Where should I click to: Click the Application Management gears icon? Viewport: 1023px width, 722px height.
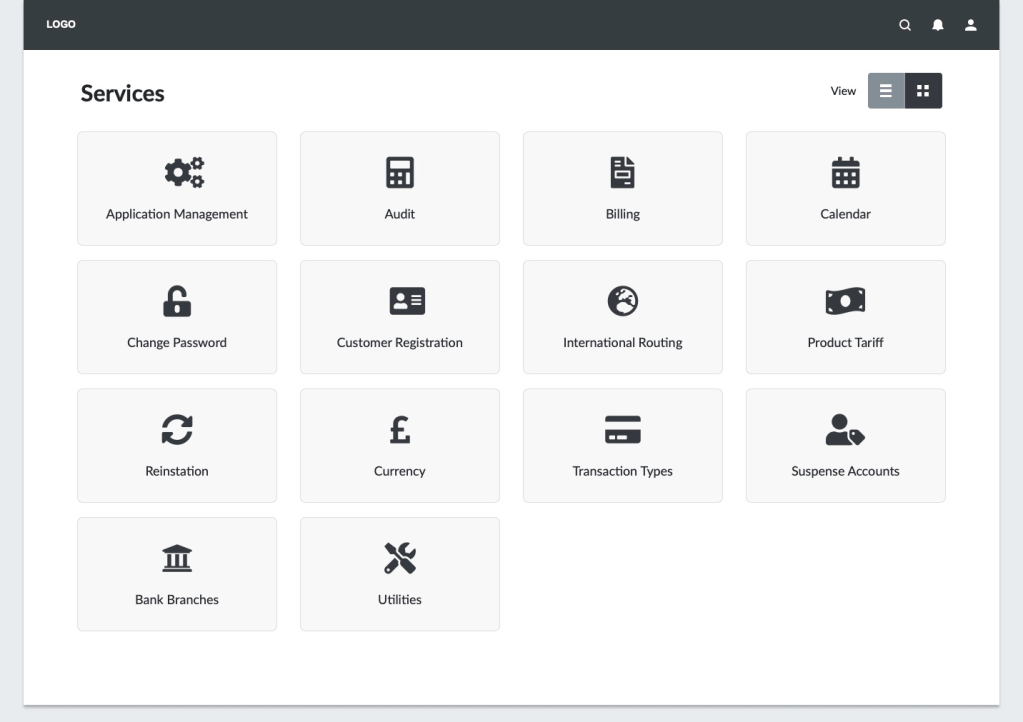(177, 172)
